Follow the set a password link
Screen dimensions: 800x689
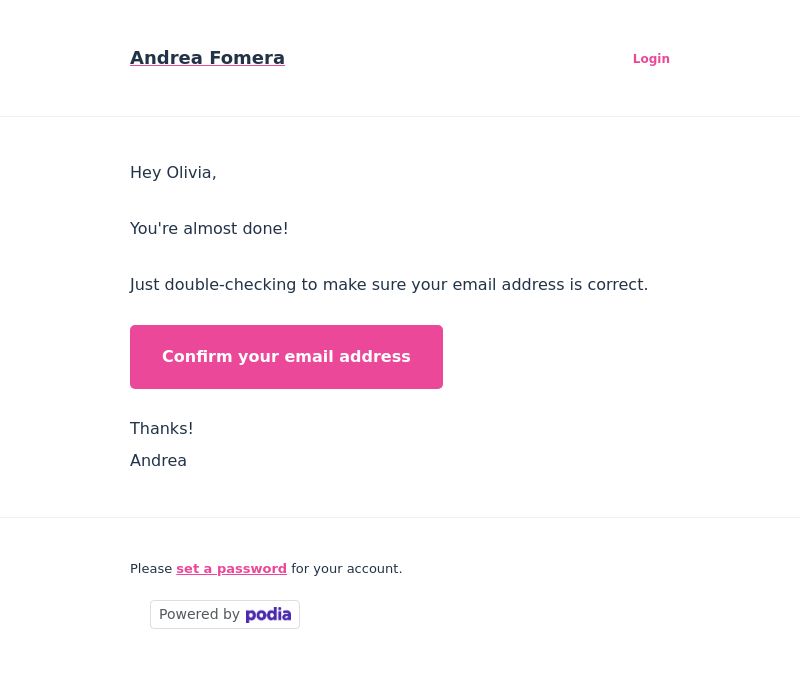(x=231, y=569)
